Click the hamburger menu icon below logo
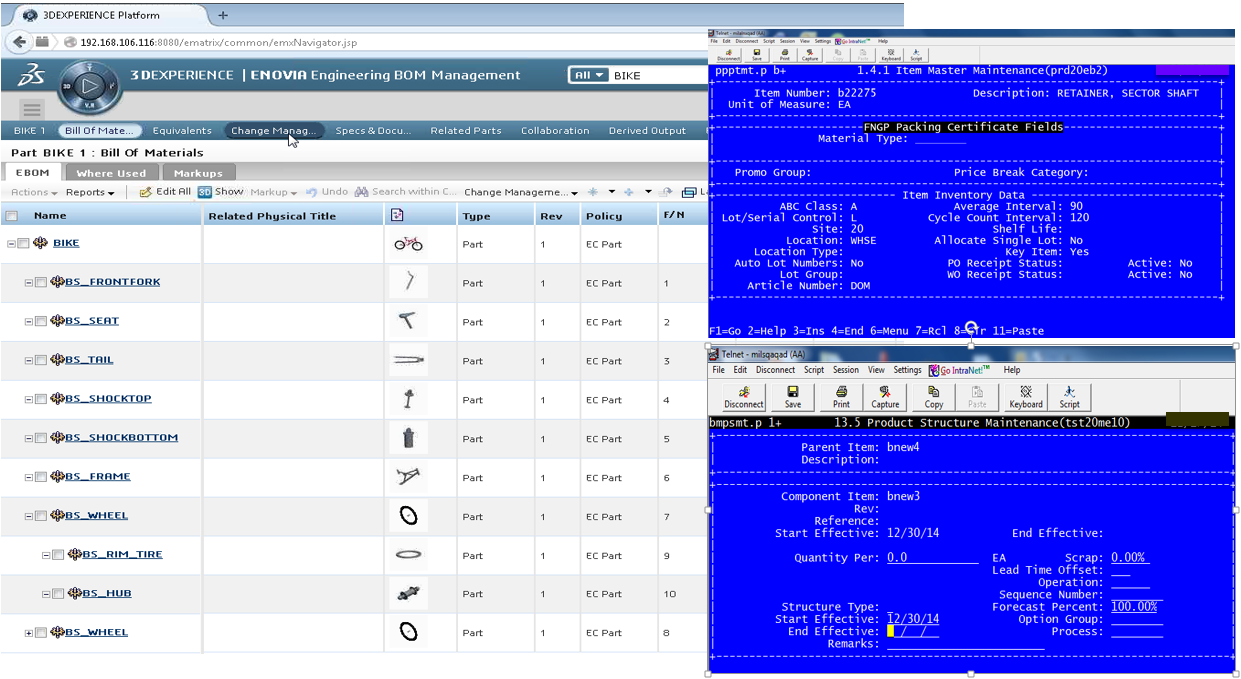The width and height of the screenshot is (1241, 679). tap(32, 110)
